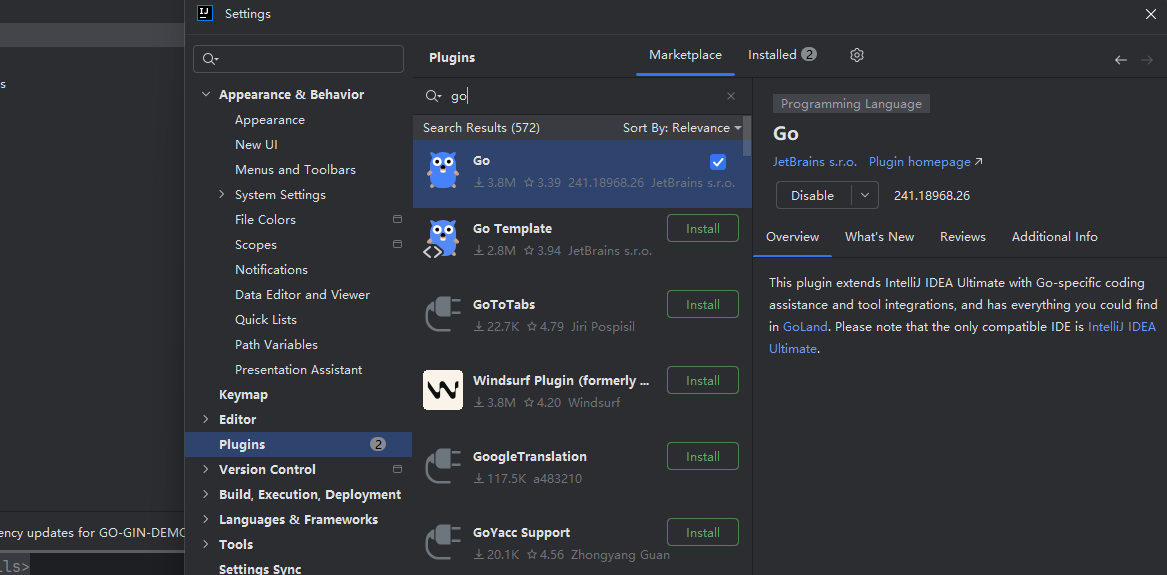1167x575 pixels.
Task: Click the Programming Language tag
Action: pyautogui.click(x=851, y=104)
